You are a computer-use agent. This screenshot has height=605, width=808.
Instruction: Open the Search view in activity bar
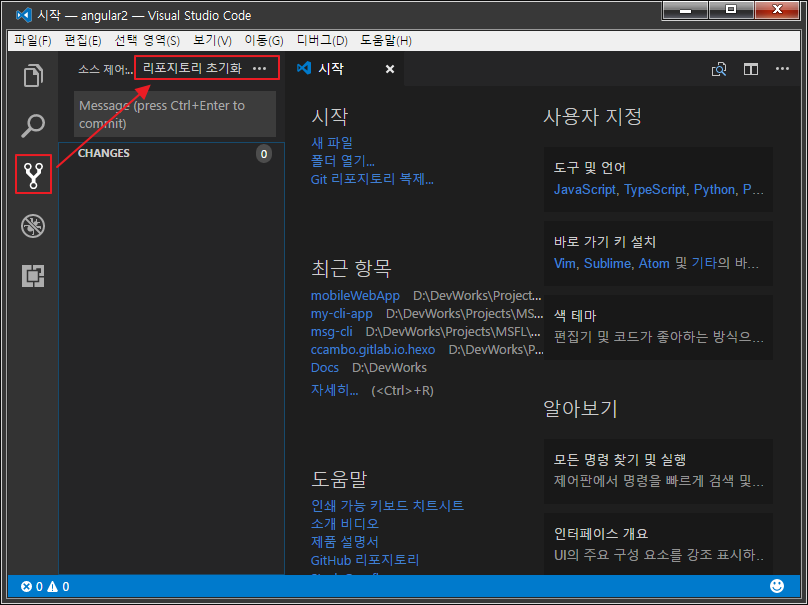coord(33,126)
